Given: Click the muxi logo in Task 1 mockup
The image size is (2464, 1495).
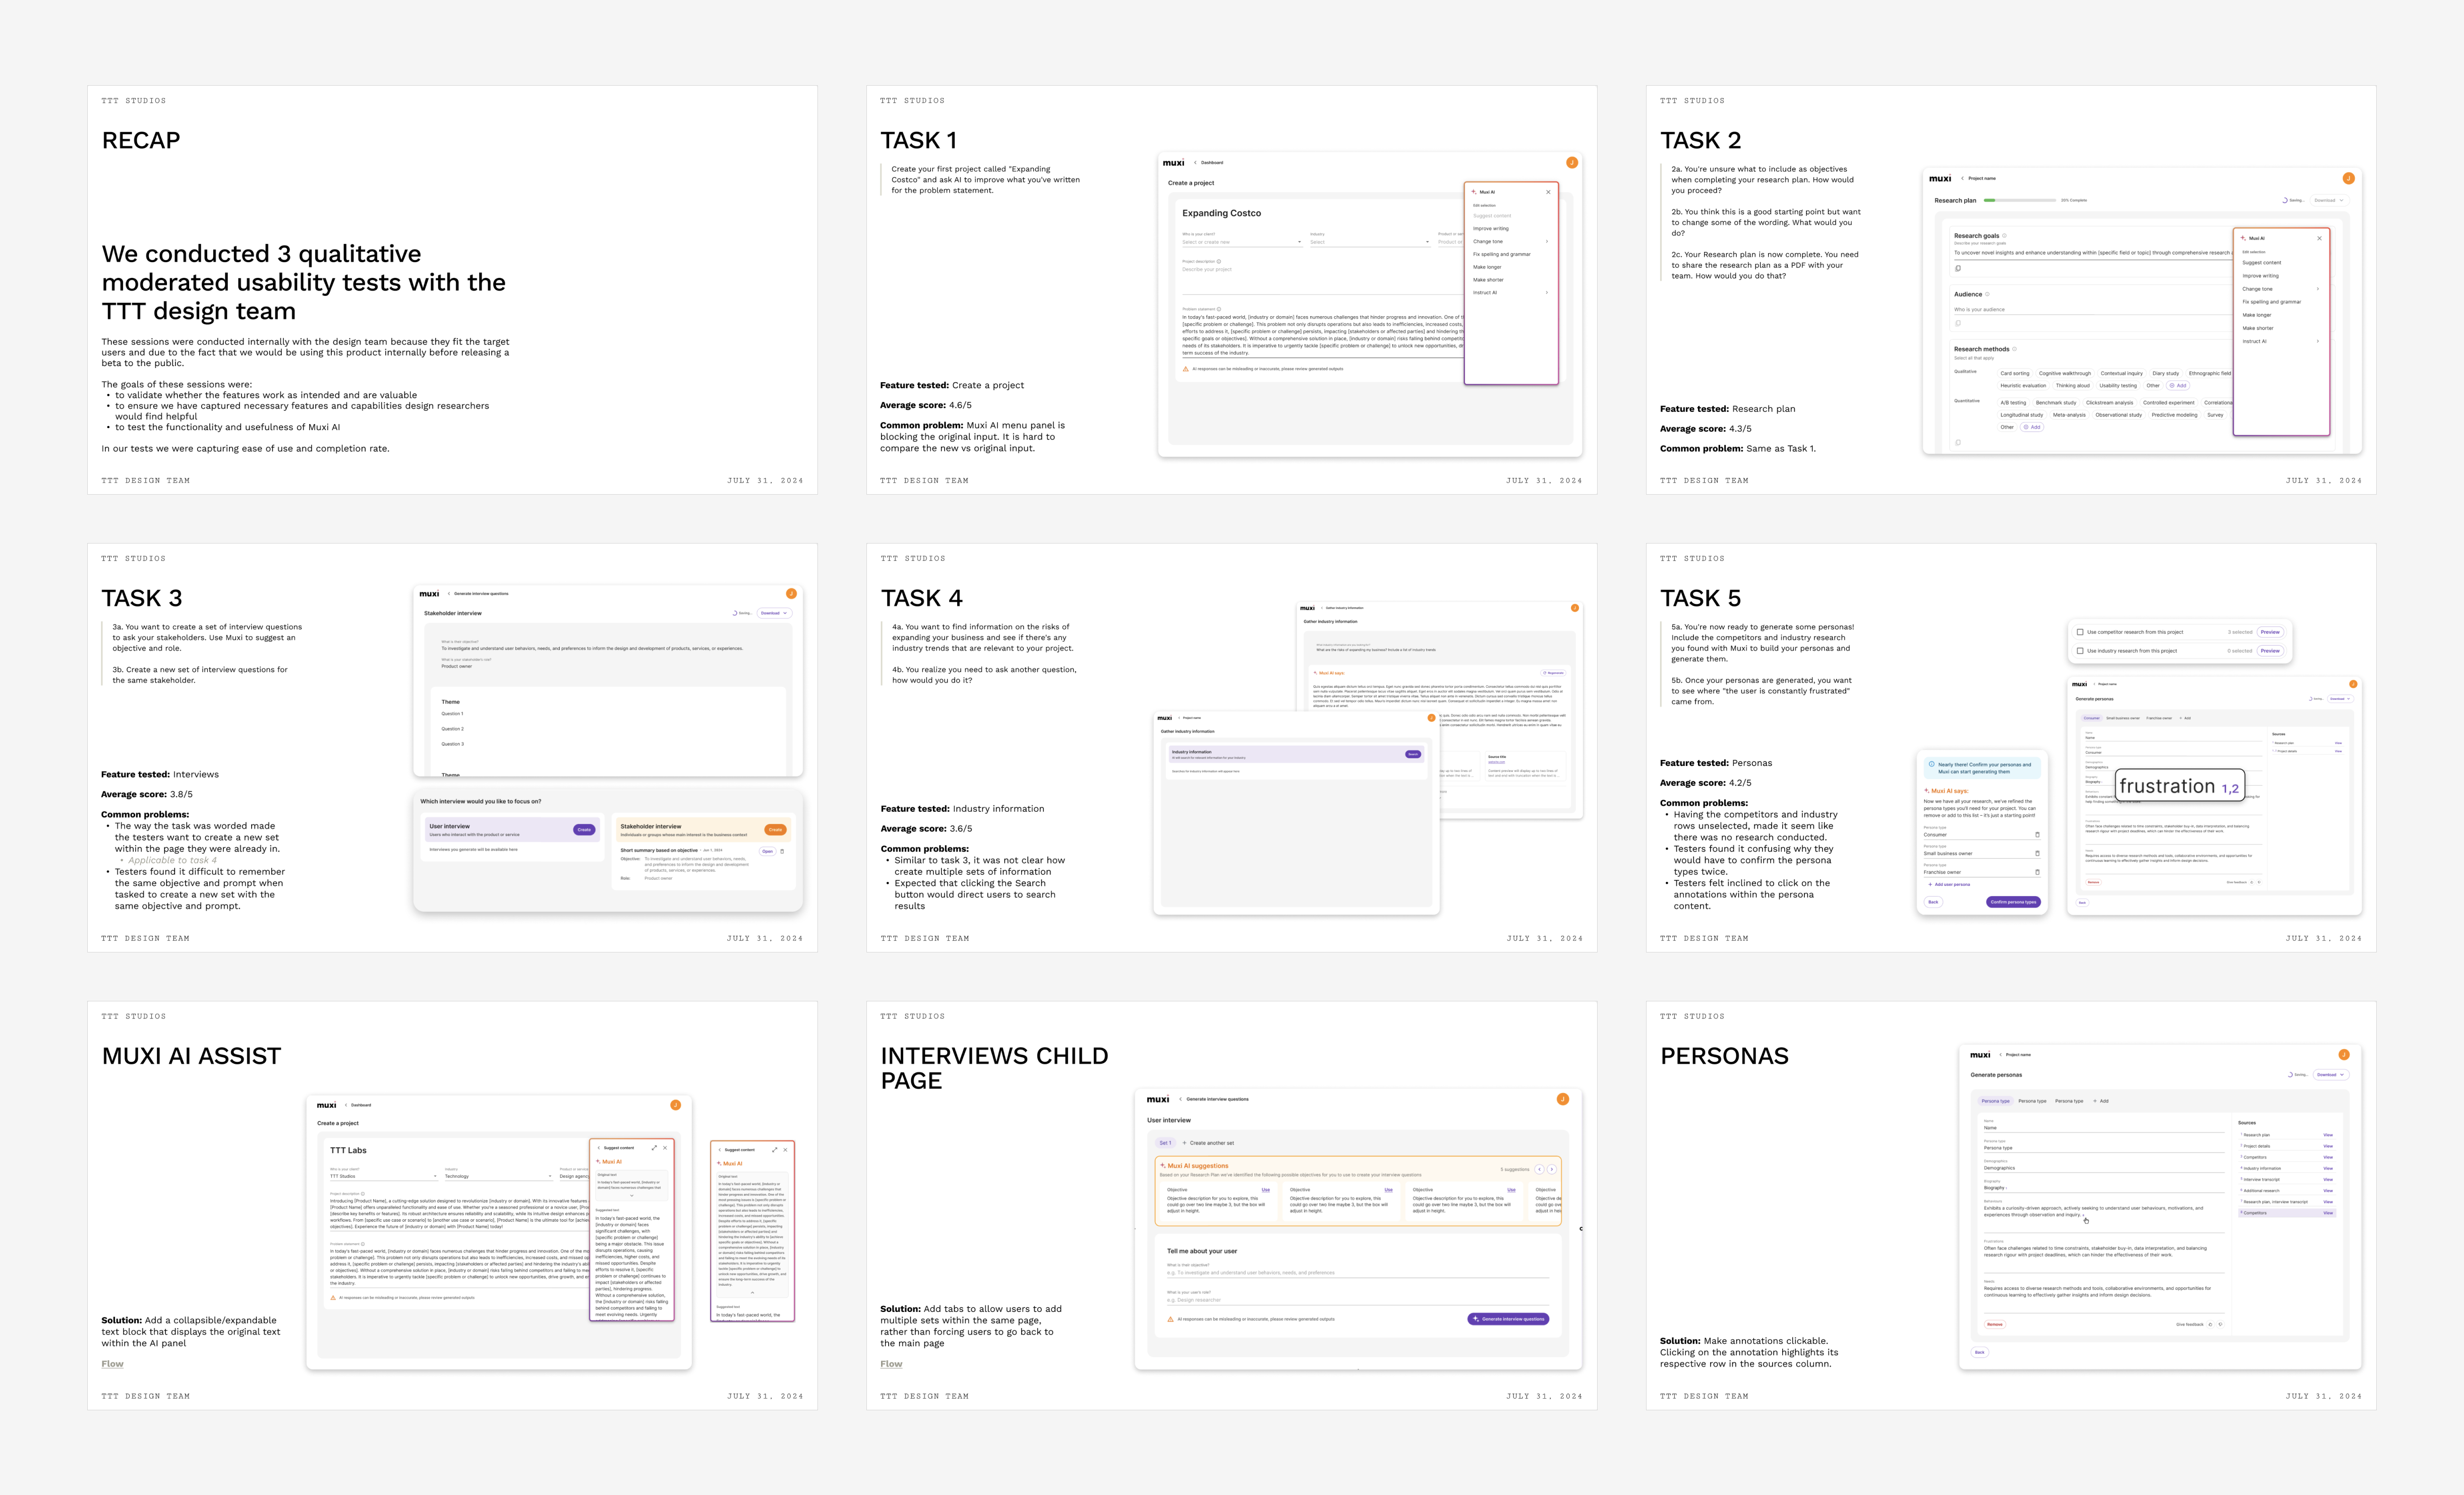Looking at the screenshot, I should coord(1174,162).
